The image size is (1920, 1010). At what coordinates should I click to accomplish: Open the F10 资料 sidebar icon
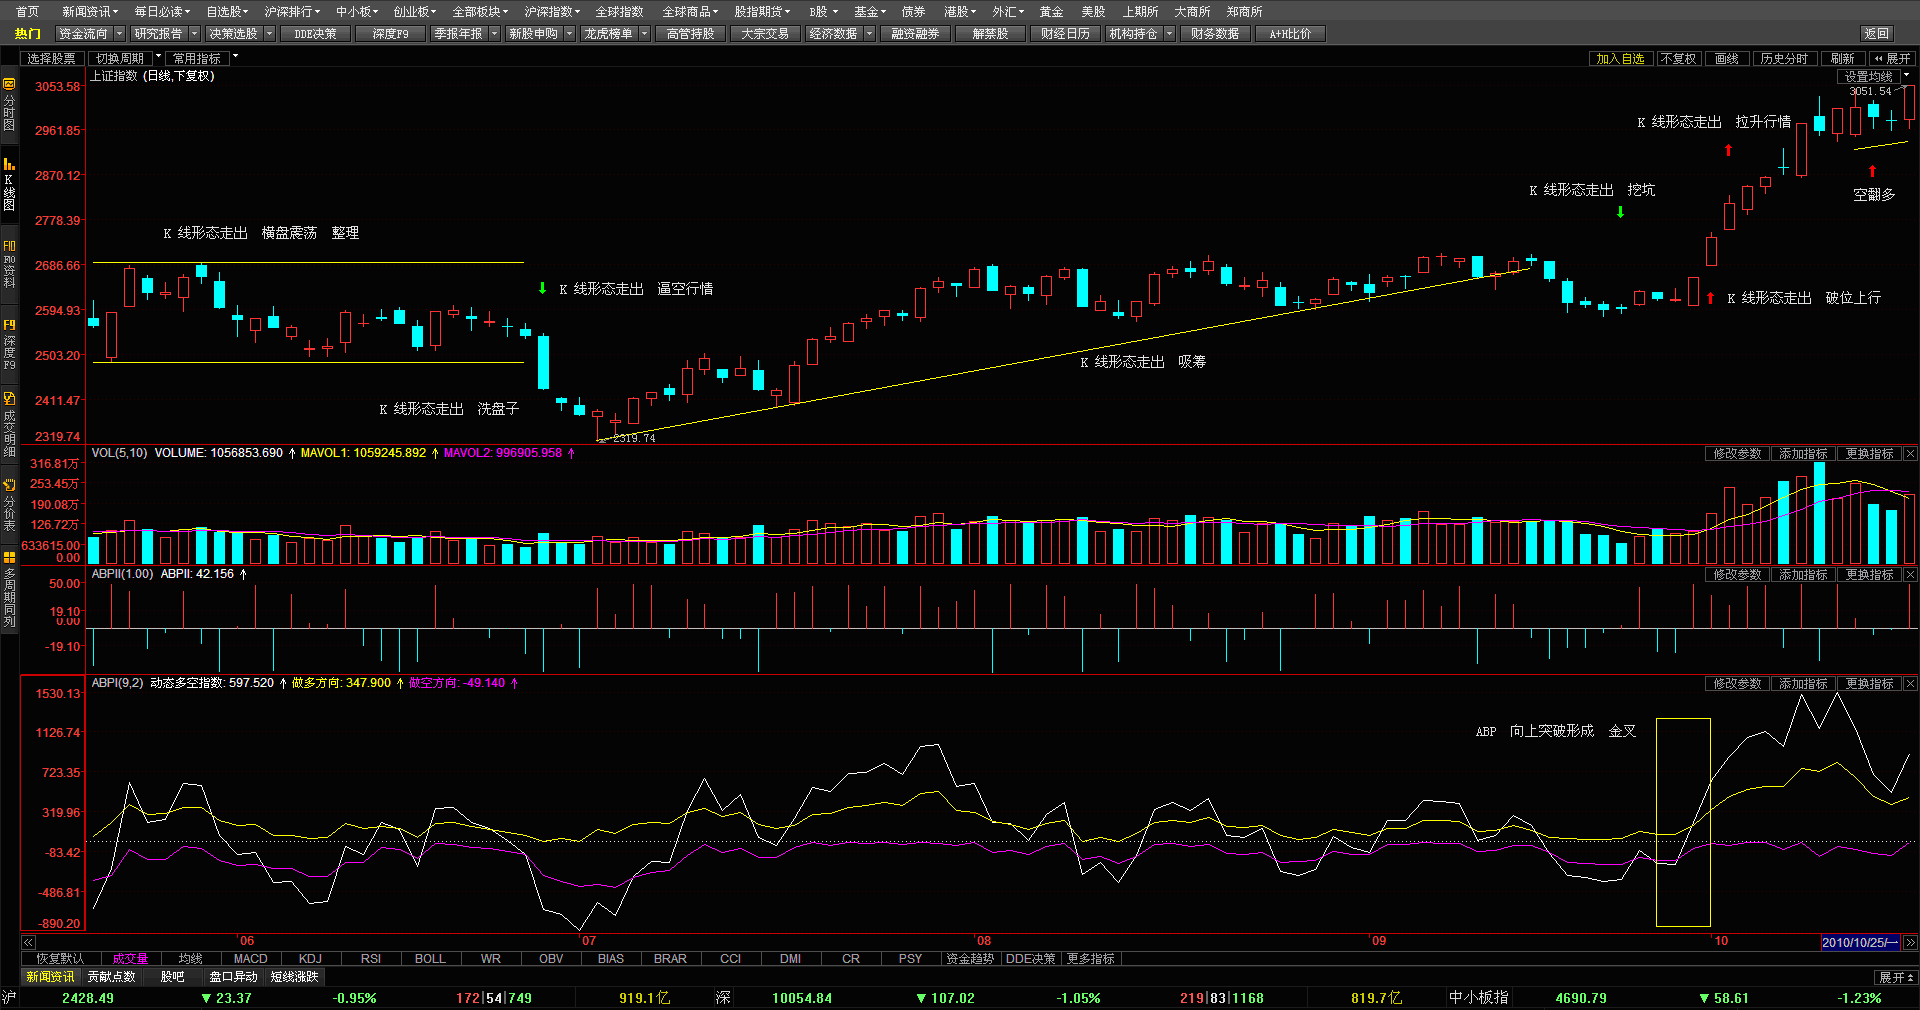(9, 264)
